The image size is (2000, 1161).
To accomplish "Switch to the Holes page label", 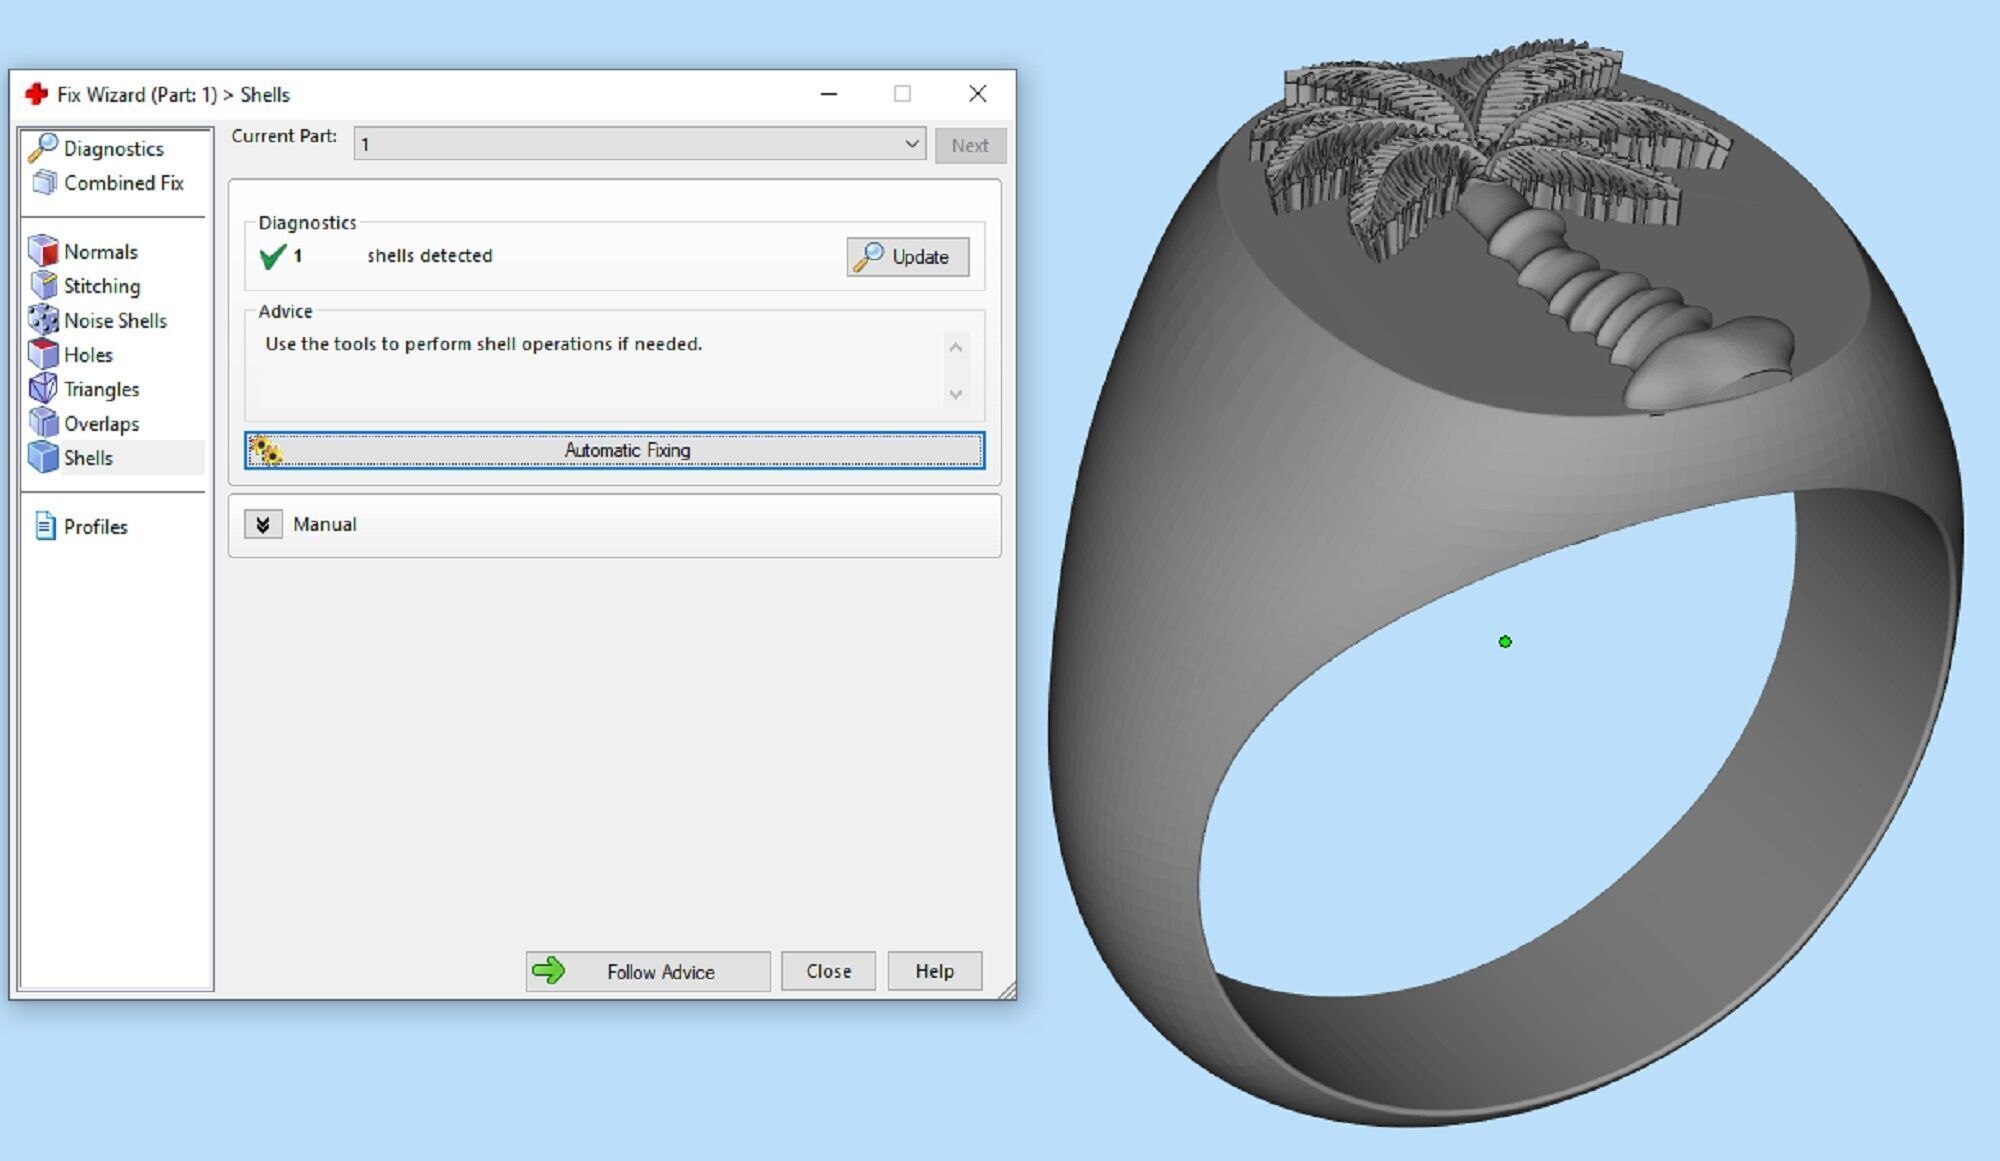I will coord(88,355).
